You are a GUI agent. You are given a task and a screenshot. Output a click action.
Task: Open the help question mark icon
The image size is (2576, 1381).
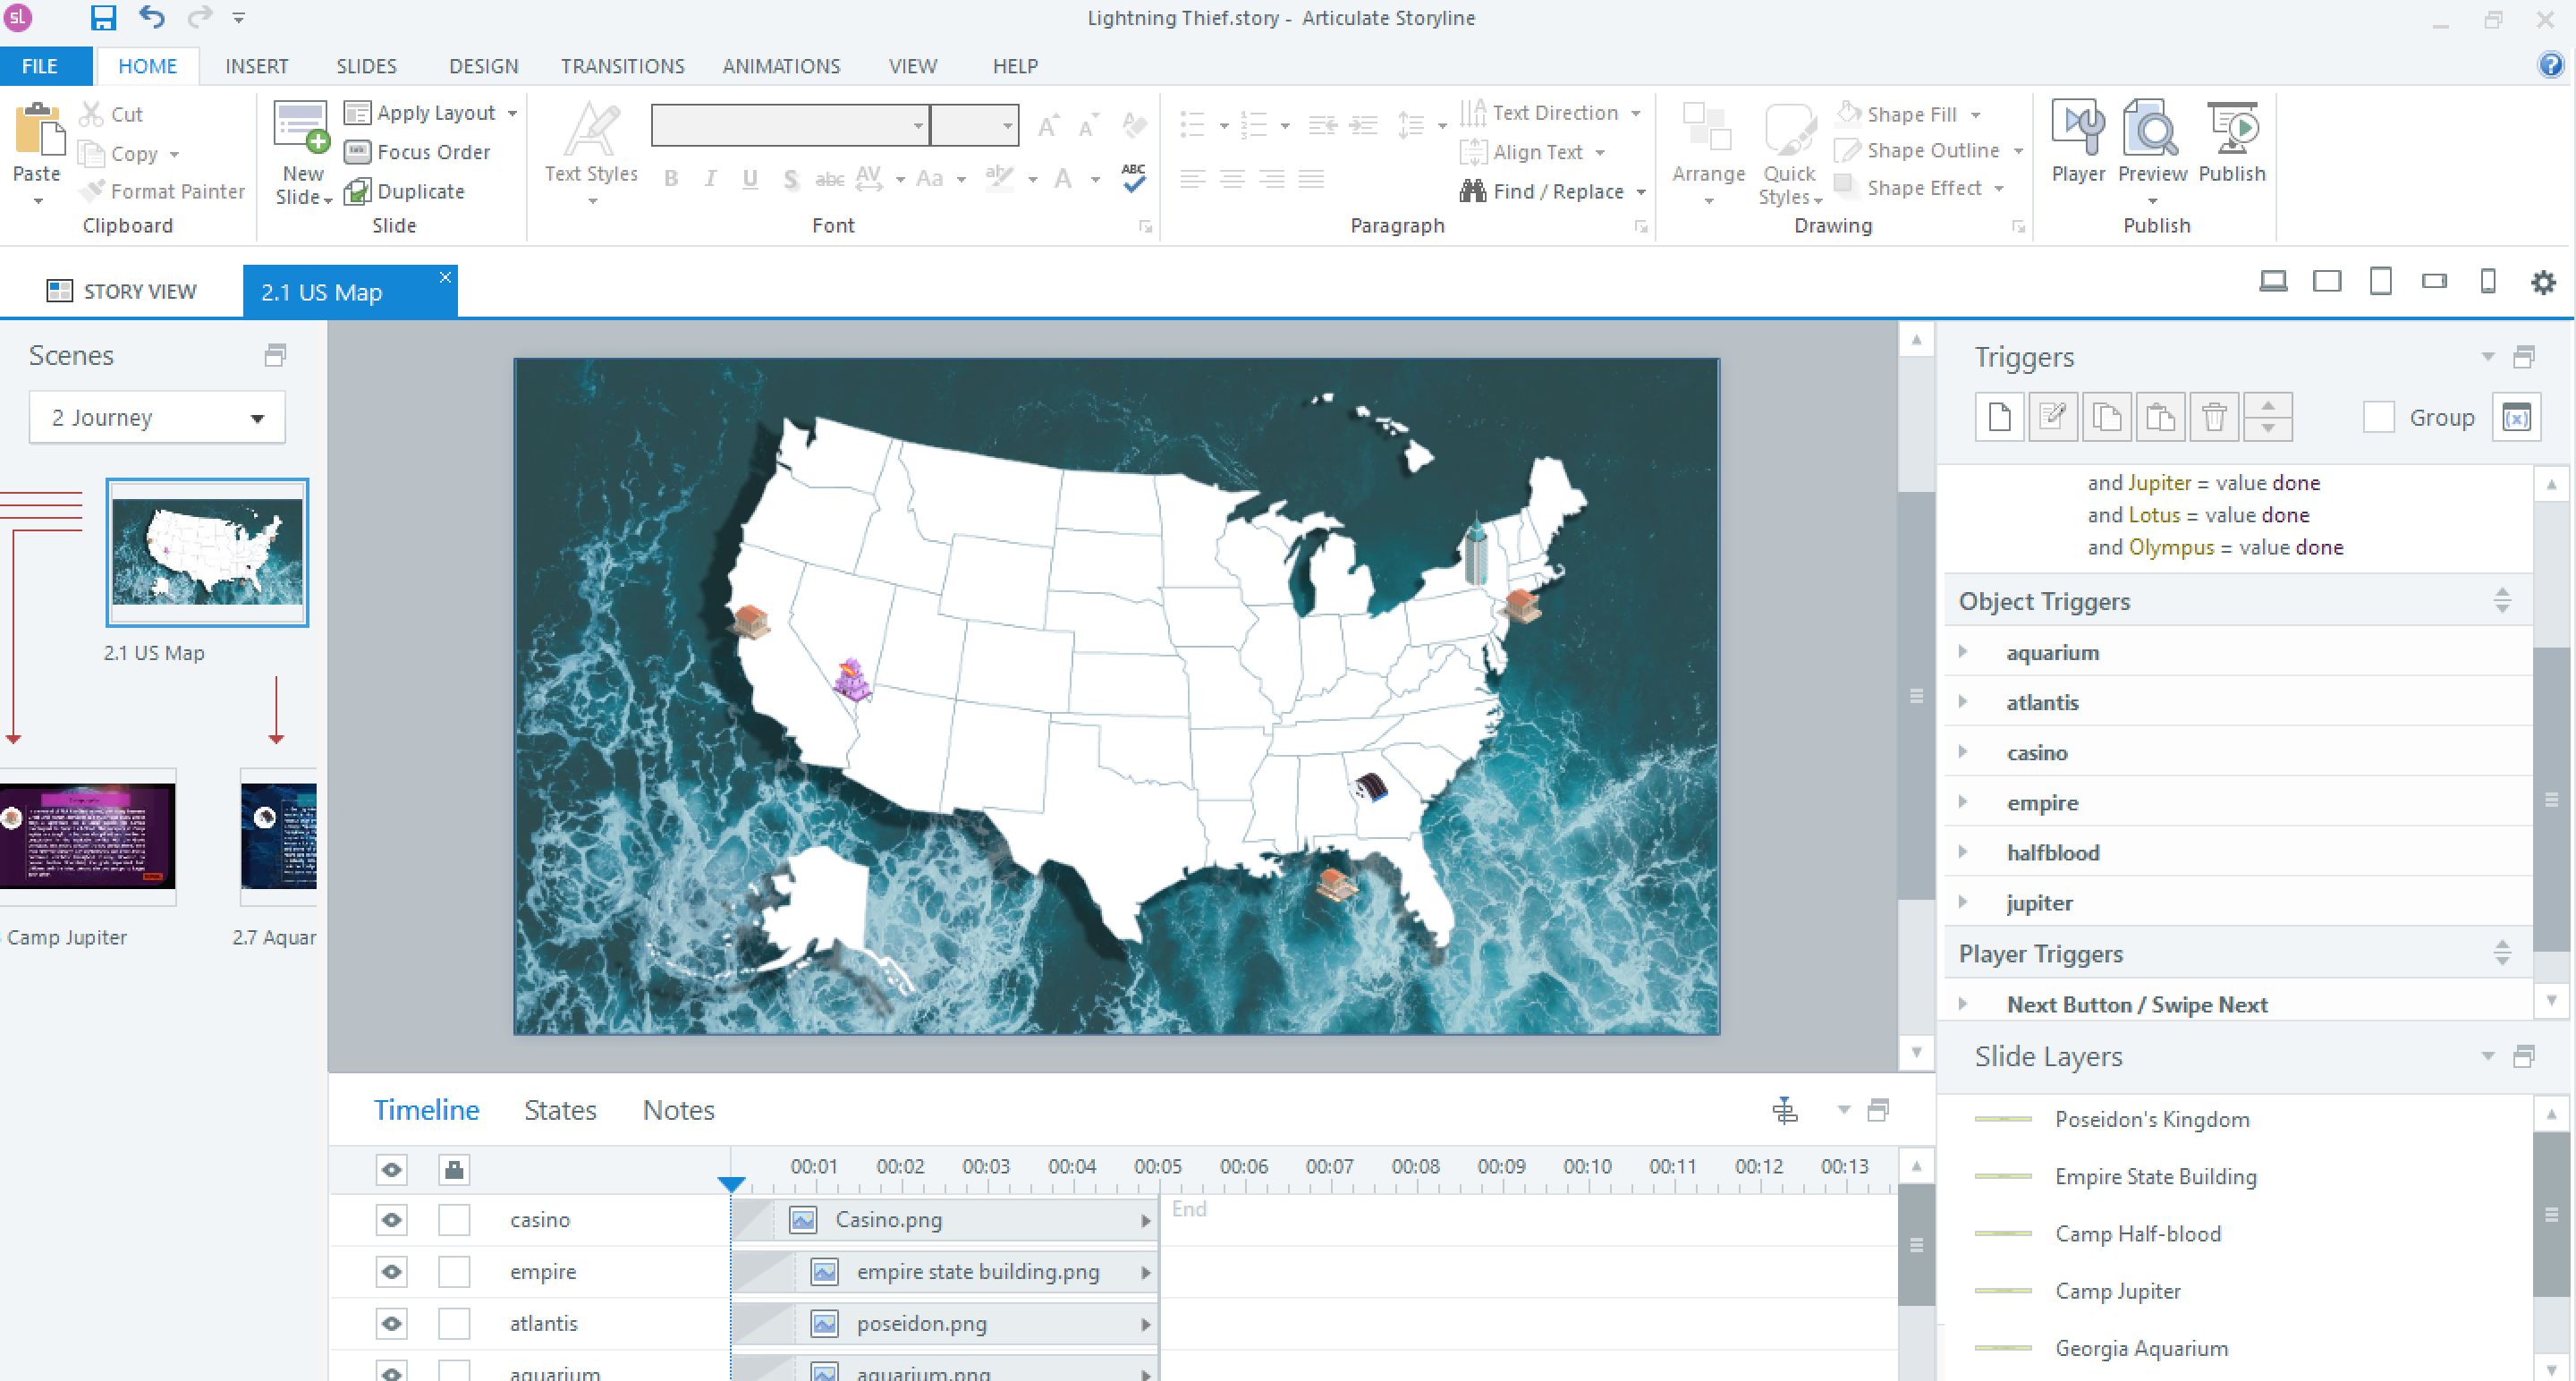pos(2551,65)
